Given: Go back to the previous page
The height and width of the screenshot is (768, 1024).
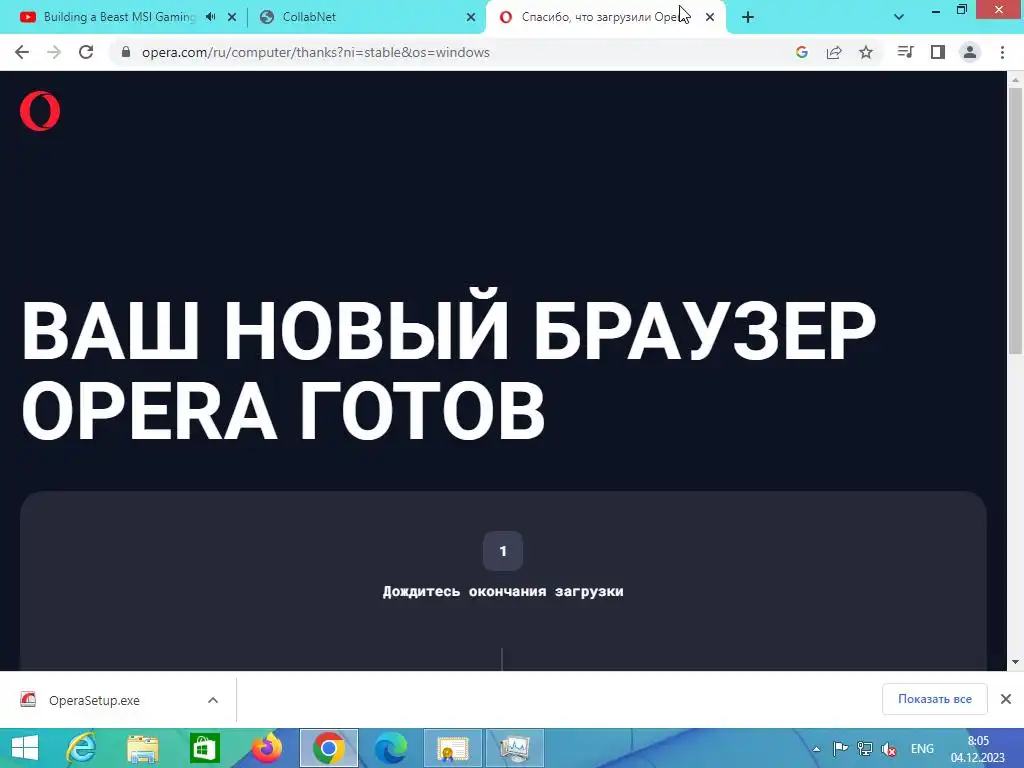Looking at the screenshot, I should 22,52.
